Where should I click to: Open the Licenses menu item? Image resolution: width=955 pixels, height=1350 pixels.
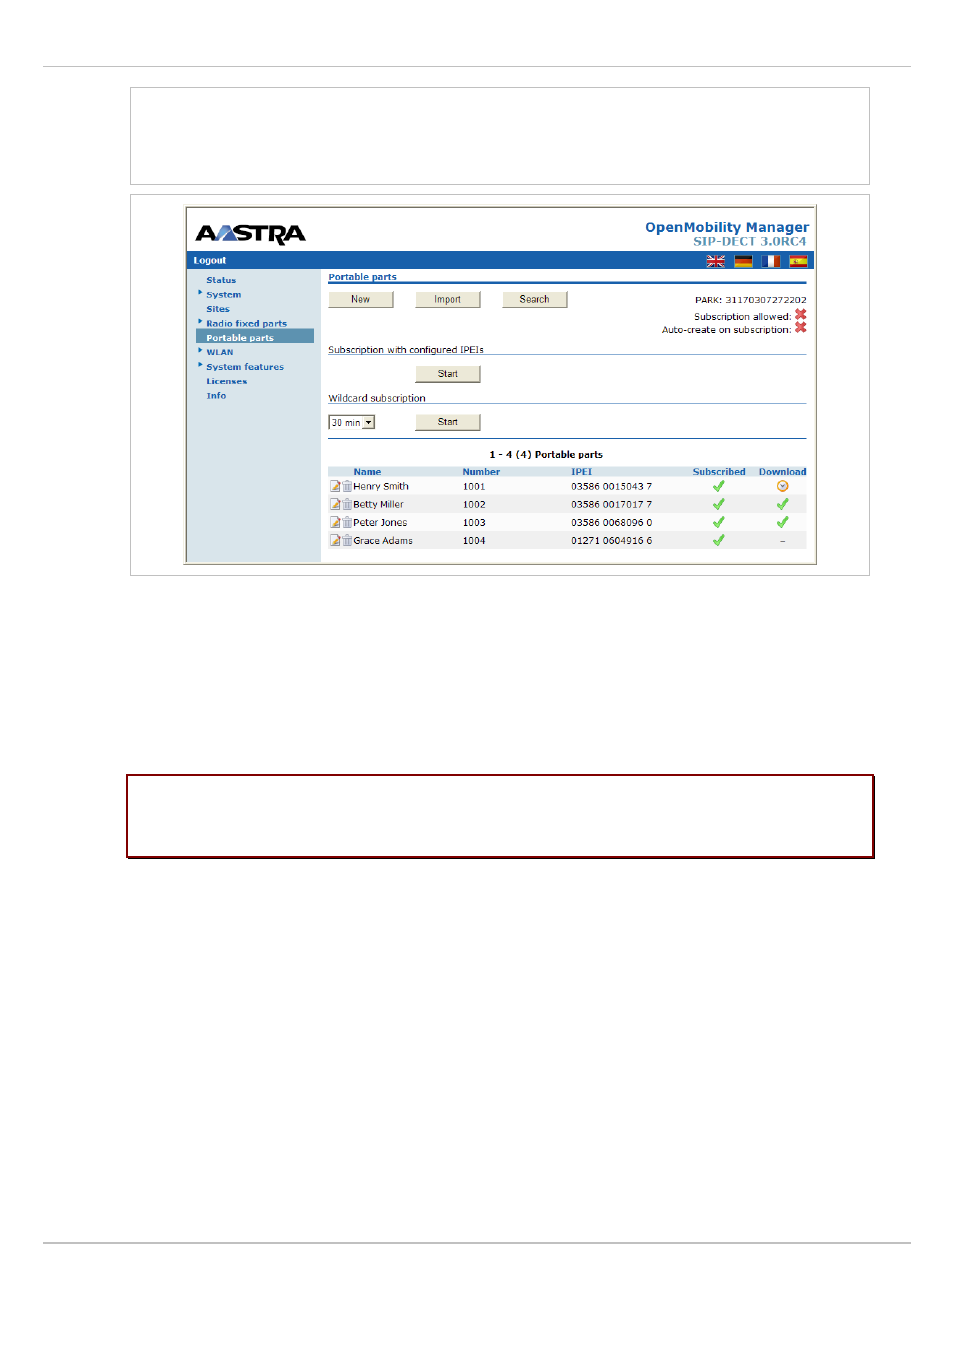(227, 381)
